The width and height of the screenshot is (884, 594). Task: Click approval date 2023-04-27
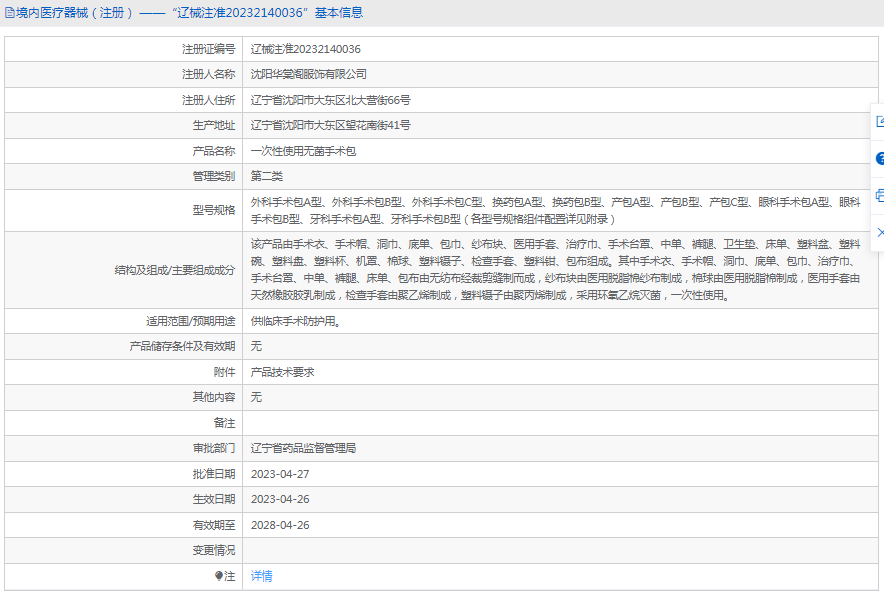(x=280, y=474)
